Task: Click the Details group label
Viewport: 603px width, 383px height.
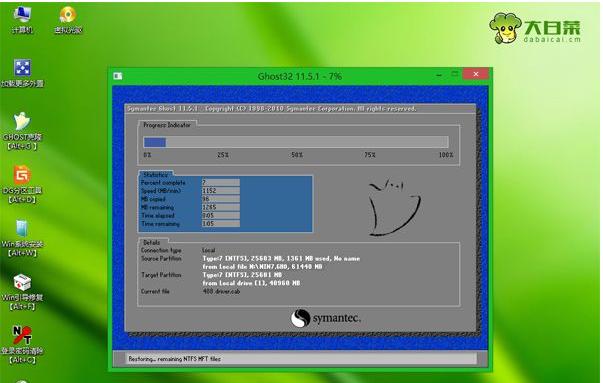Action: [x=152, y=243]
